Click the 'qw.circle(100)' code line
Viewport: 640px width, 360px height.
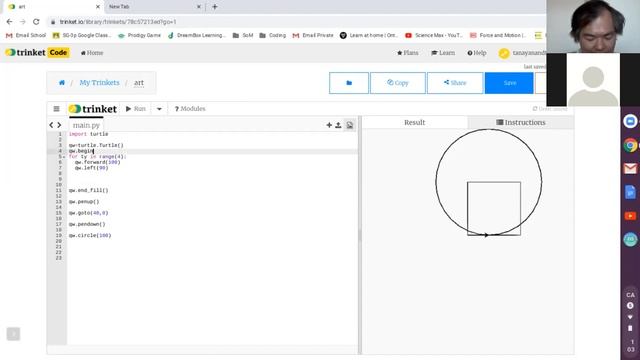(90, 236)
